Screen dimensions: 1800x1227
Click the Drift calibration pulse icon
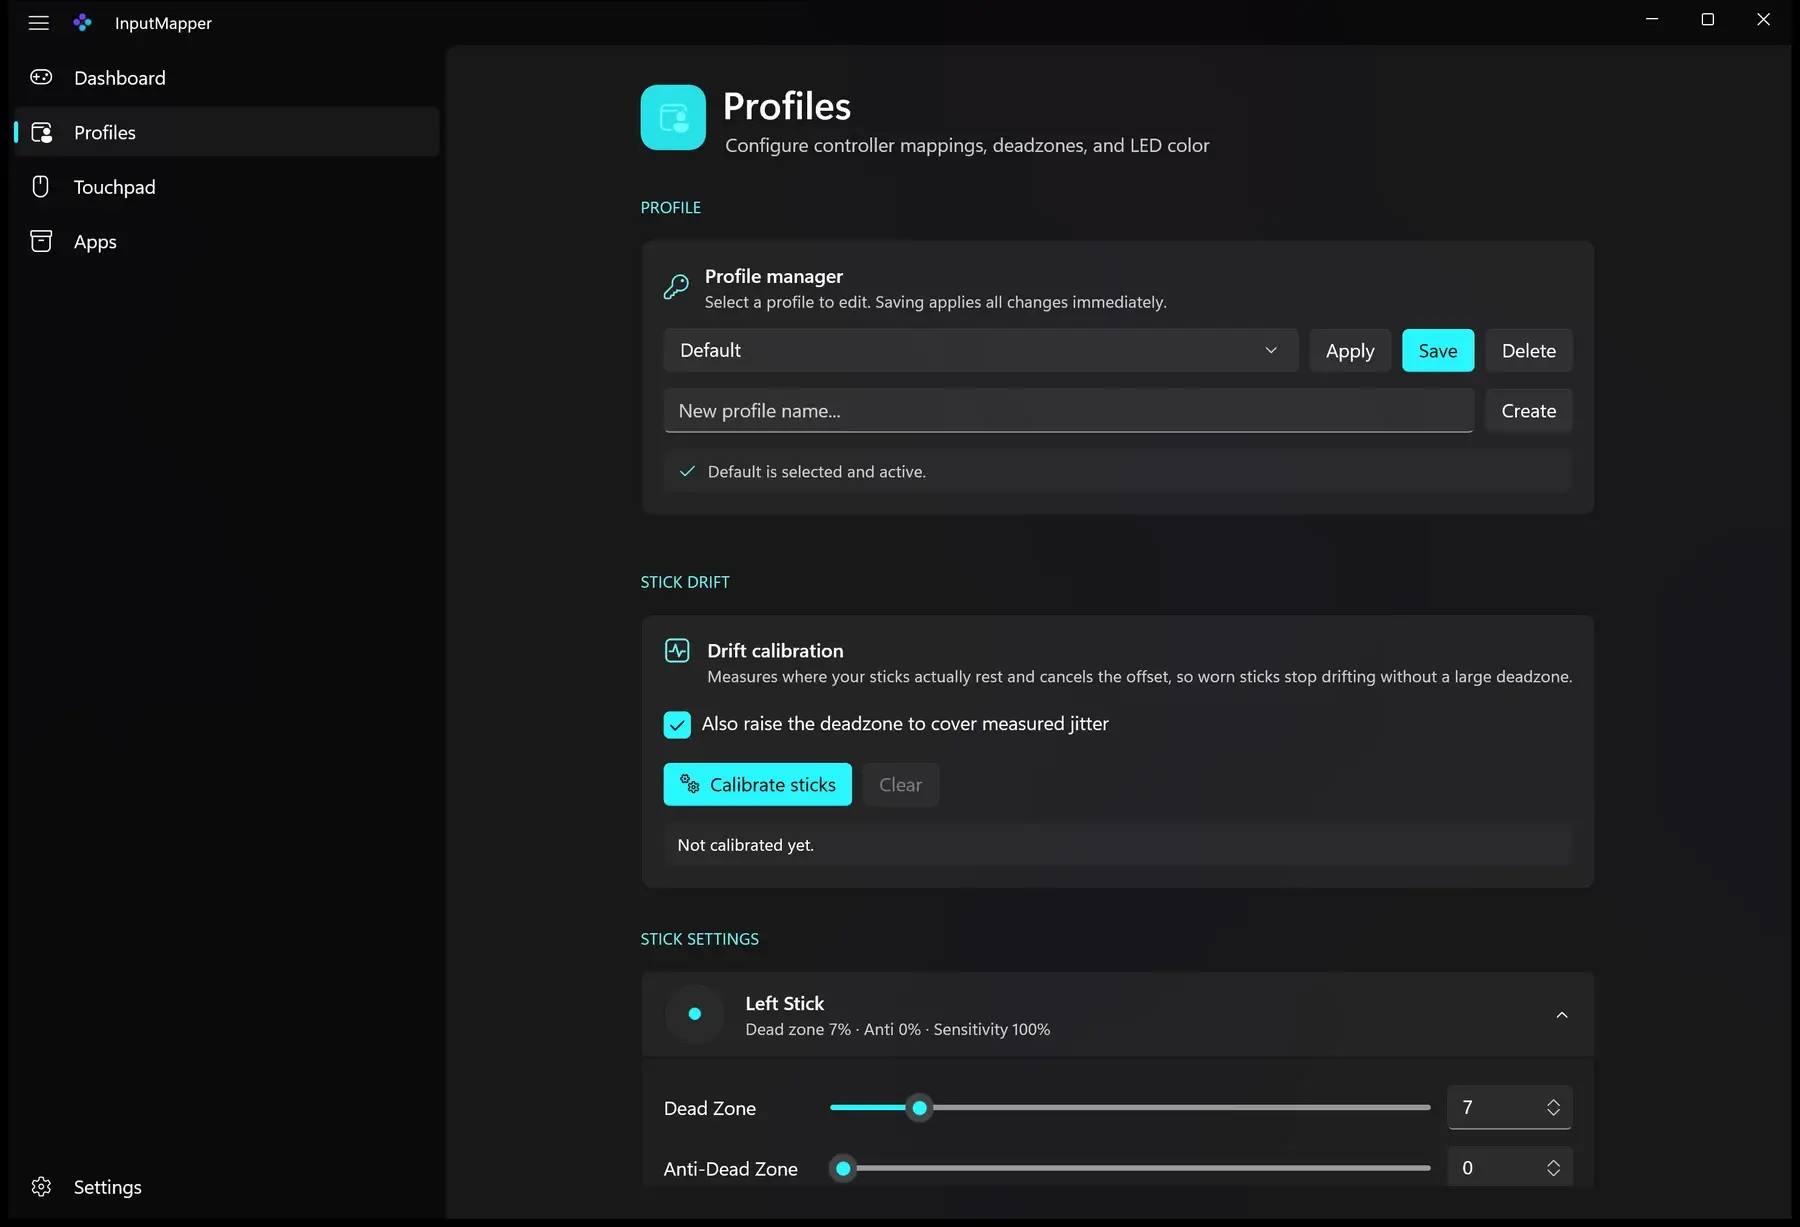[677, 651]
